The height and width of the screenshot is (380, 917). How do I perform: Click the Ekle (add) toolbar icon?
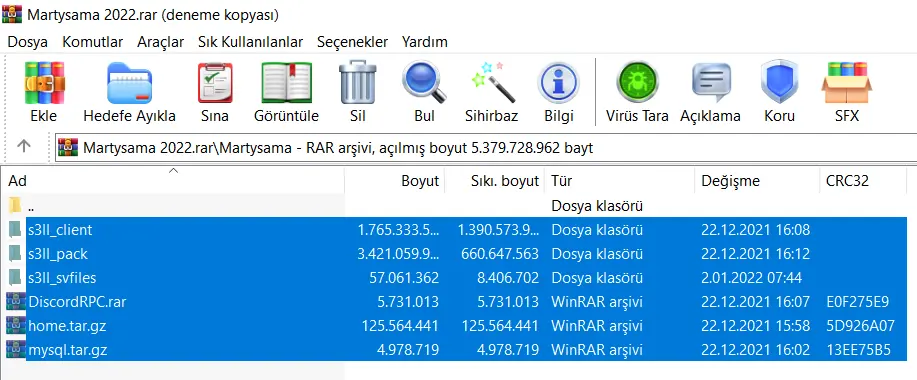point(44,84)
